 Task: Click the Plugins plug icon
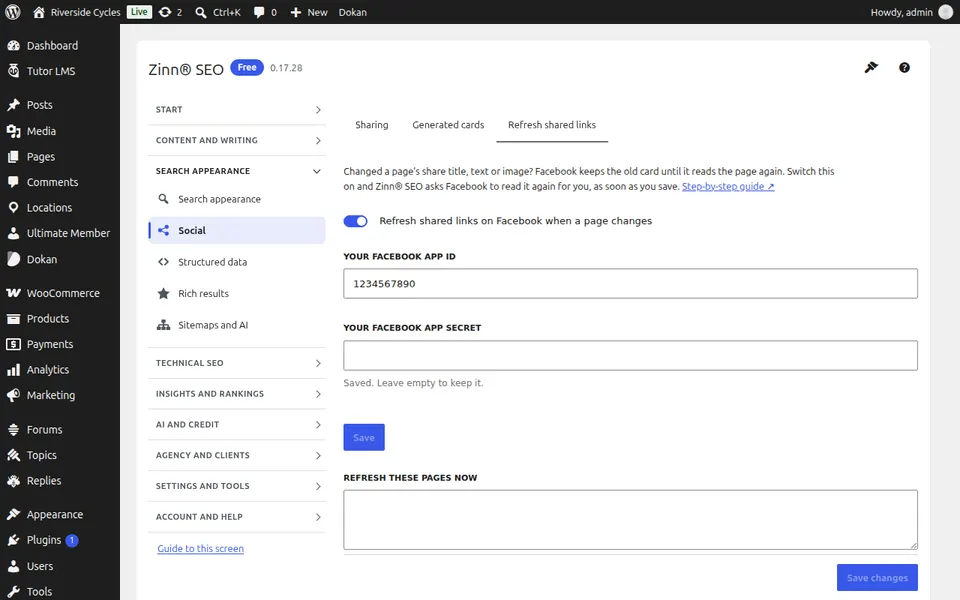point(13,540)
